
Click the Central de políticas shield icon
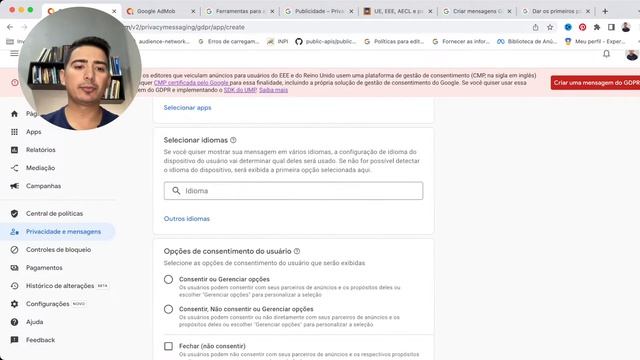coord(14,213)
